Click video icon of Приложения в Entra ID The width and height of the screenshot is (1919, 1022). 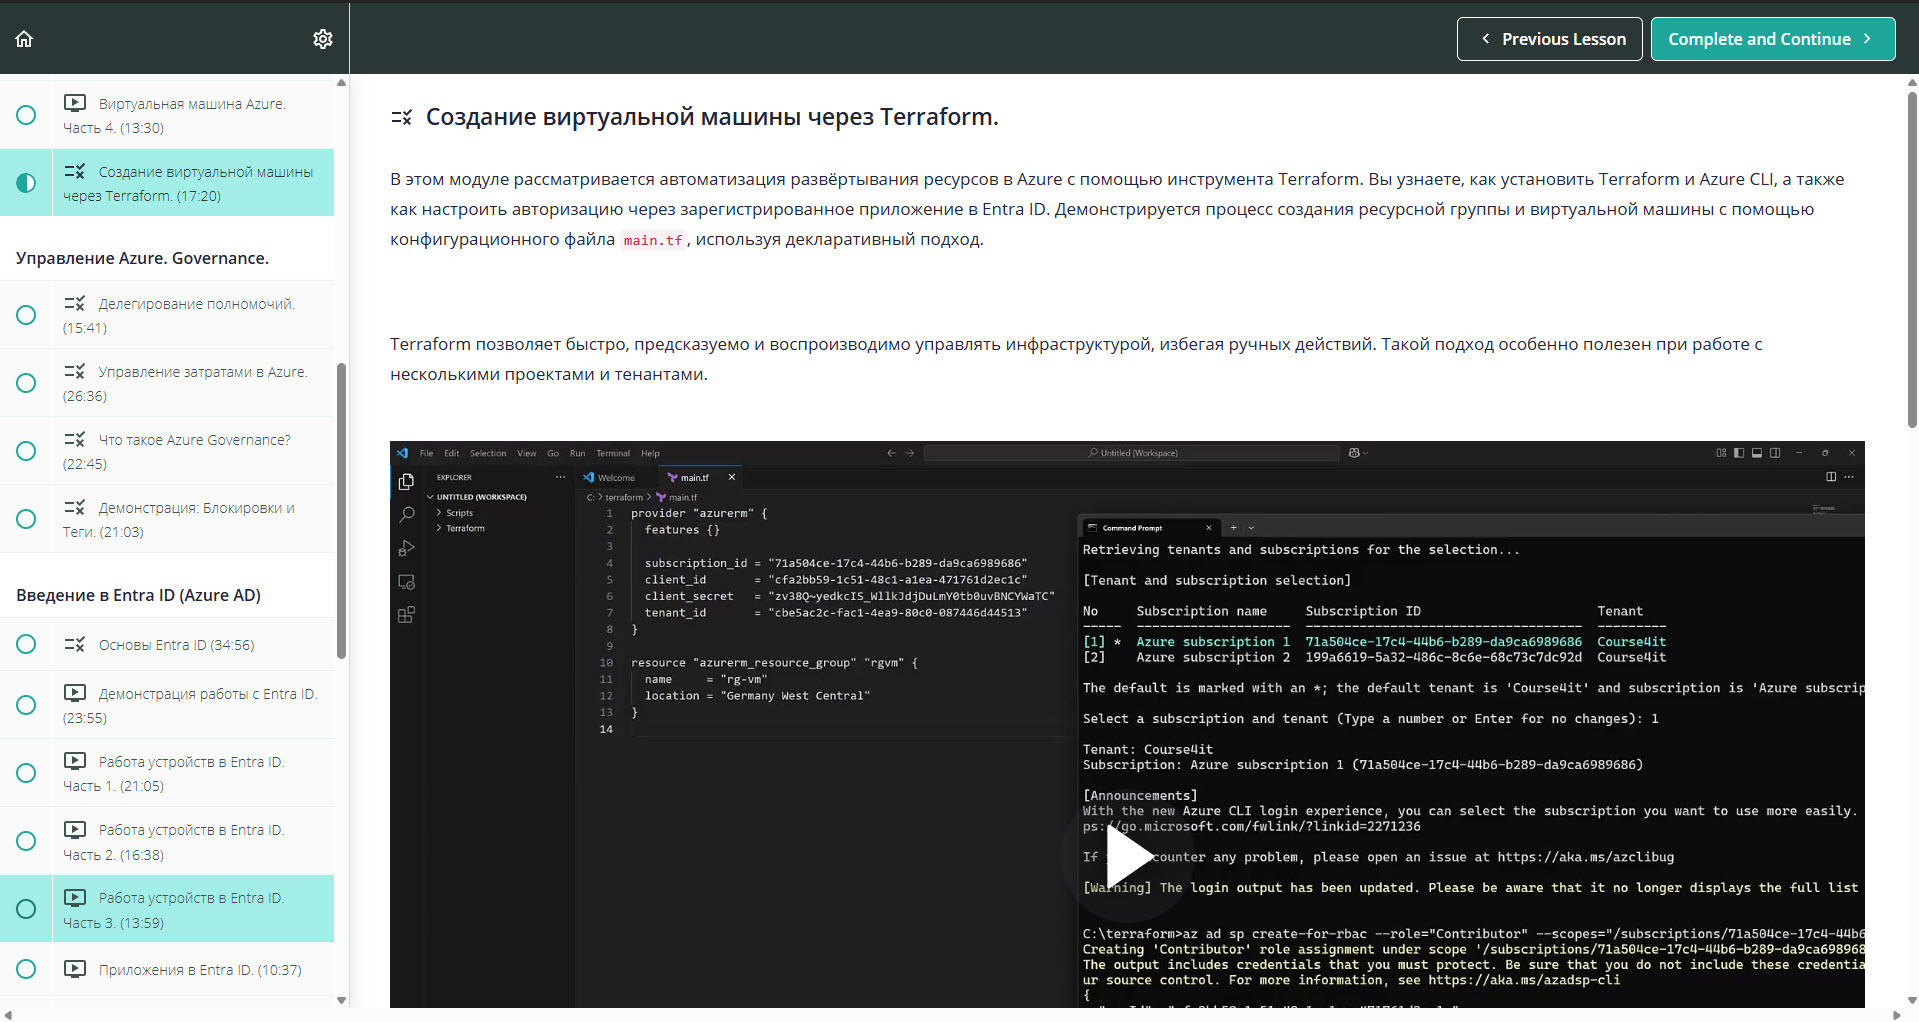click(x=75, y=968)
